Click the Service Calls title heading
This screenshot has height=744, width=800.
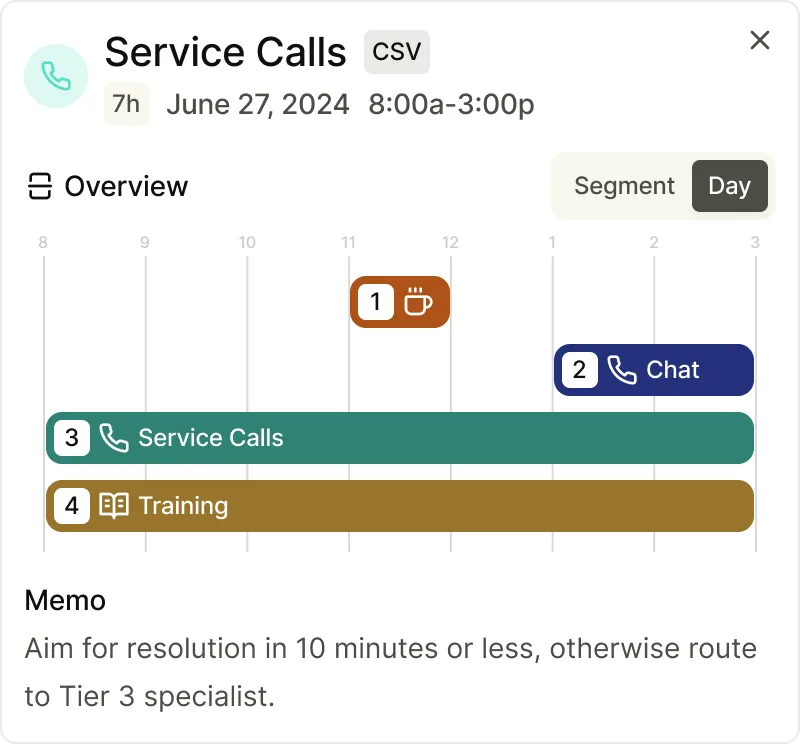[226, 52]
